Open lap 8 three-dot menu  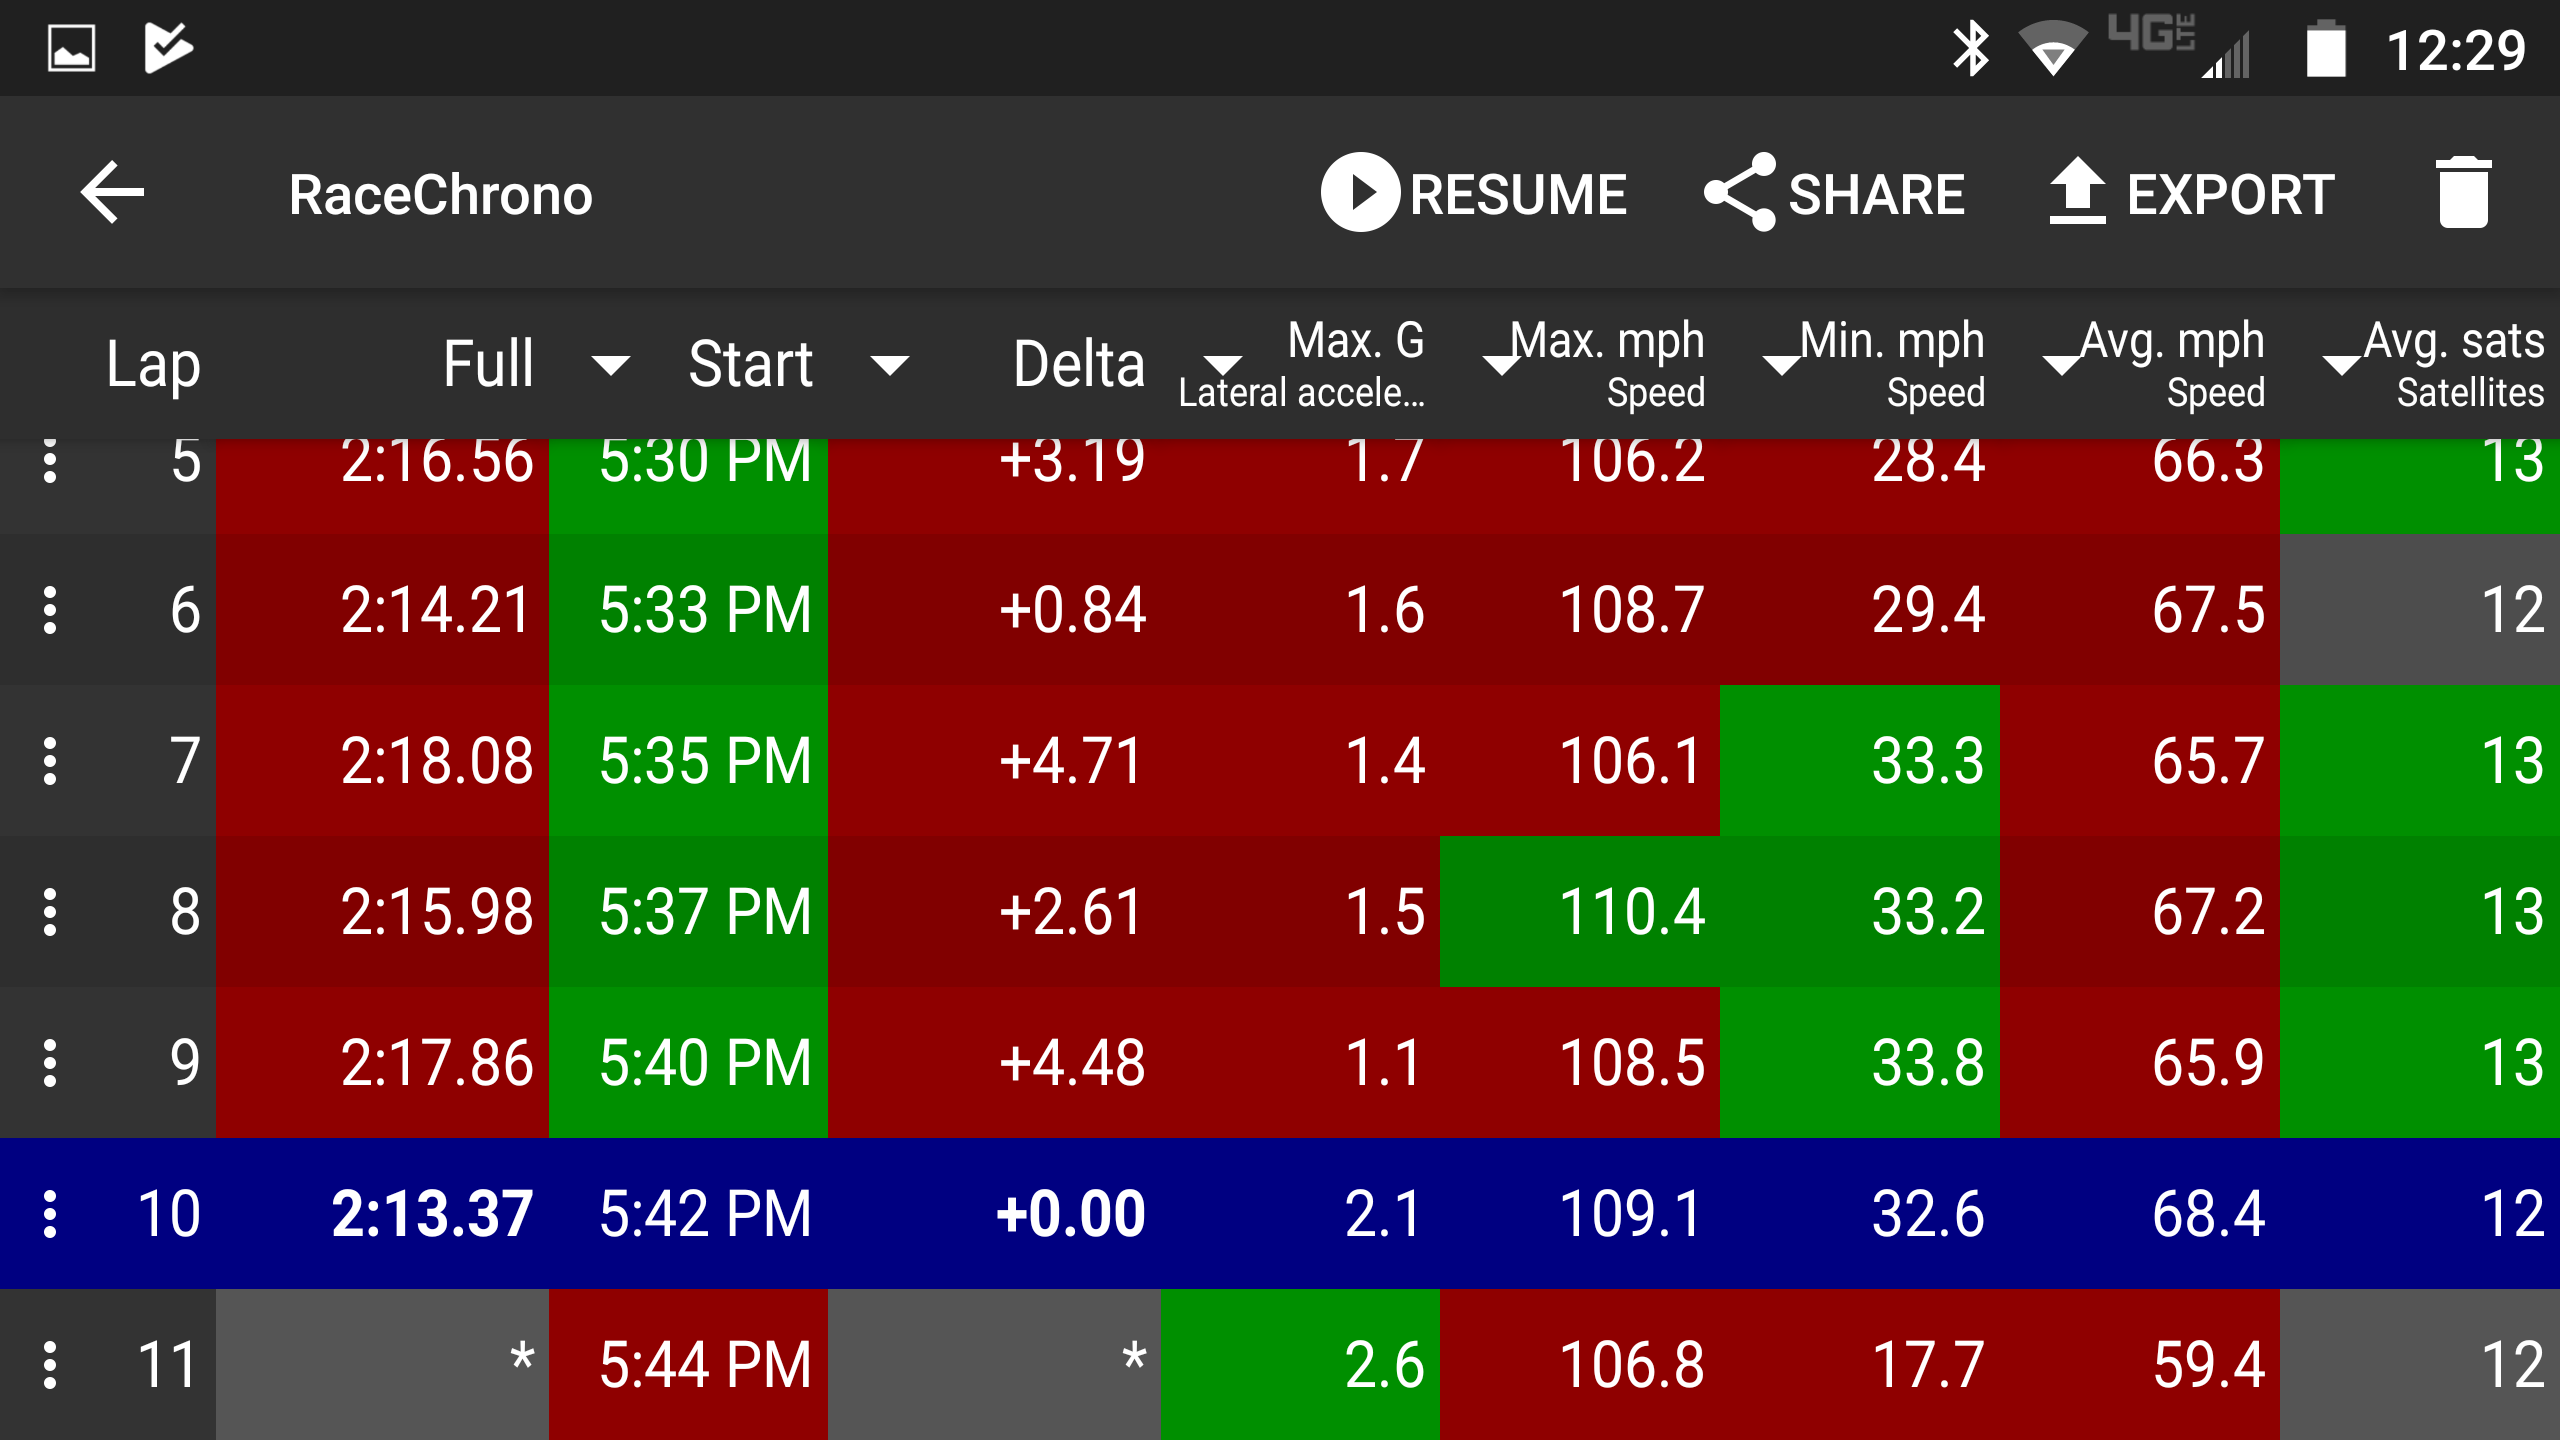(50, 912)
